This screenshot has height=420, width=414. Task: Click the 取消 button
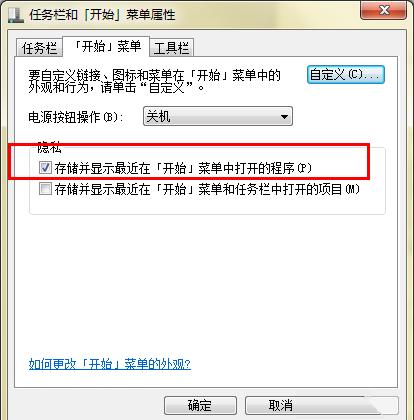pos(281,405)
